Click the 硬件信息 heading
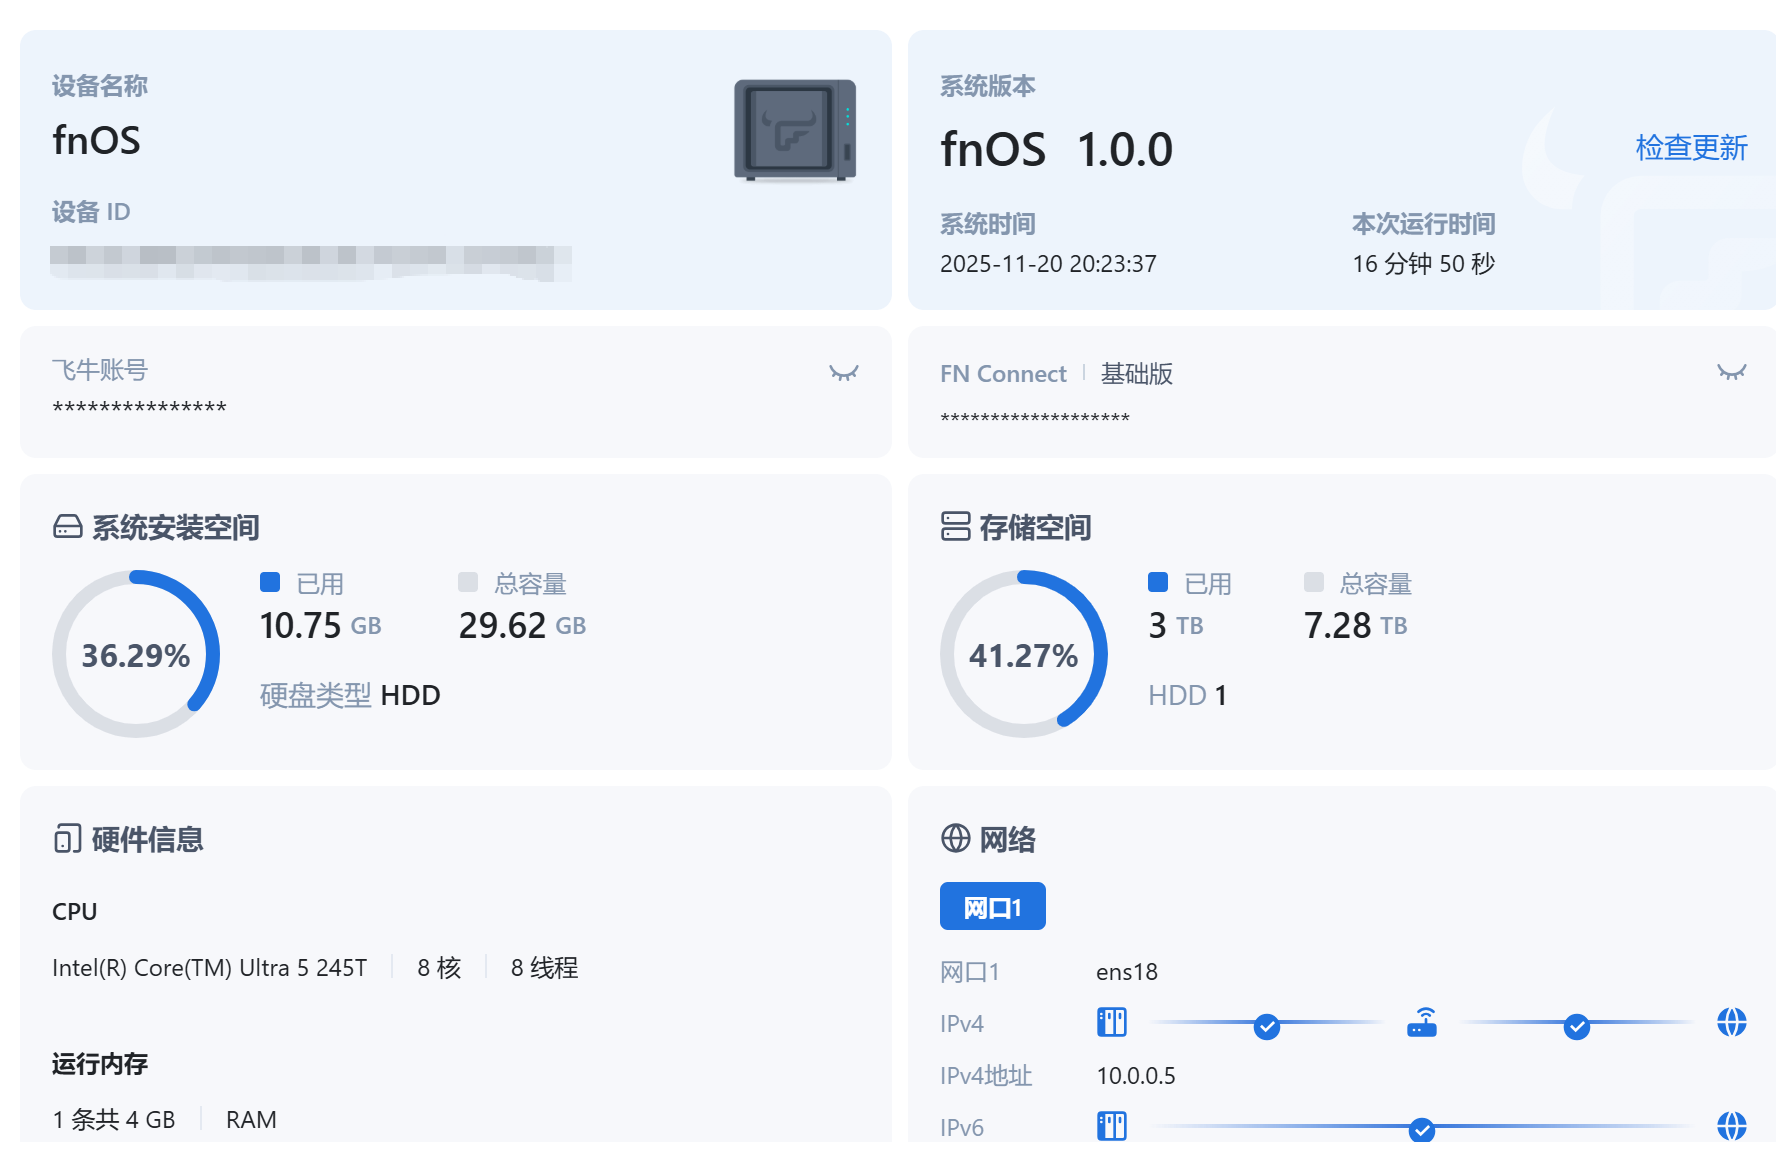This screenshot has height=1152, width=1776. 148,839
